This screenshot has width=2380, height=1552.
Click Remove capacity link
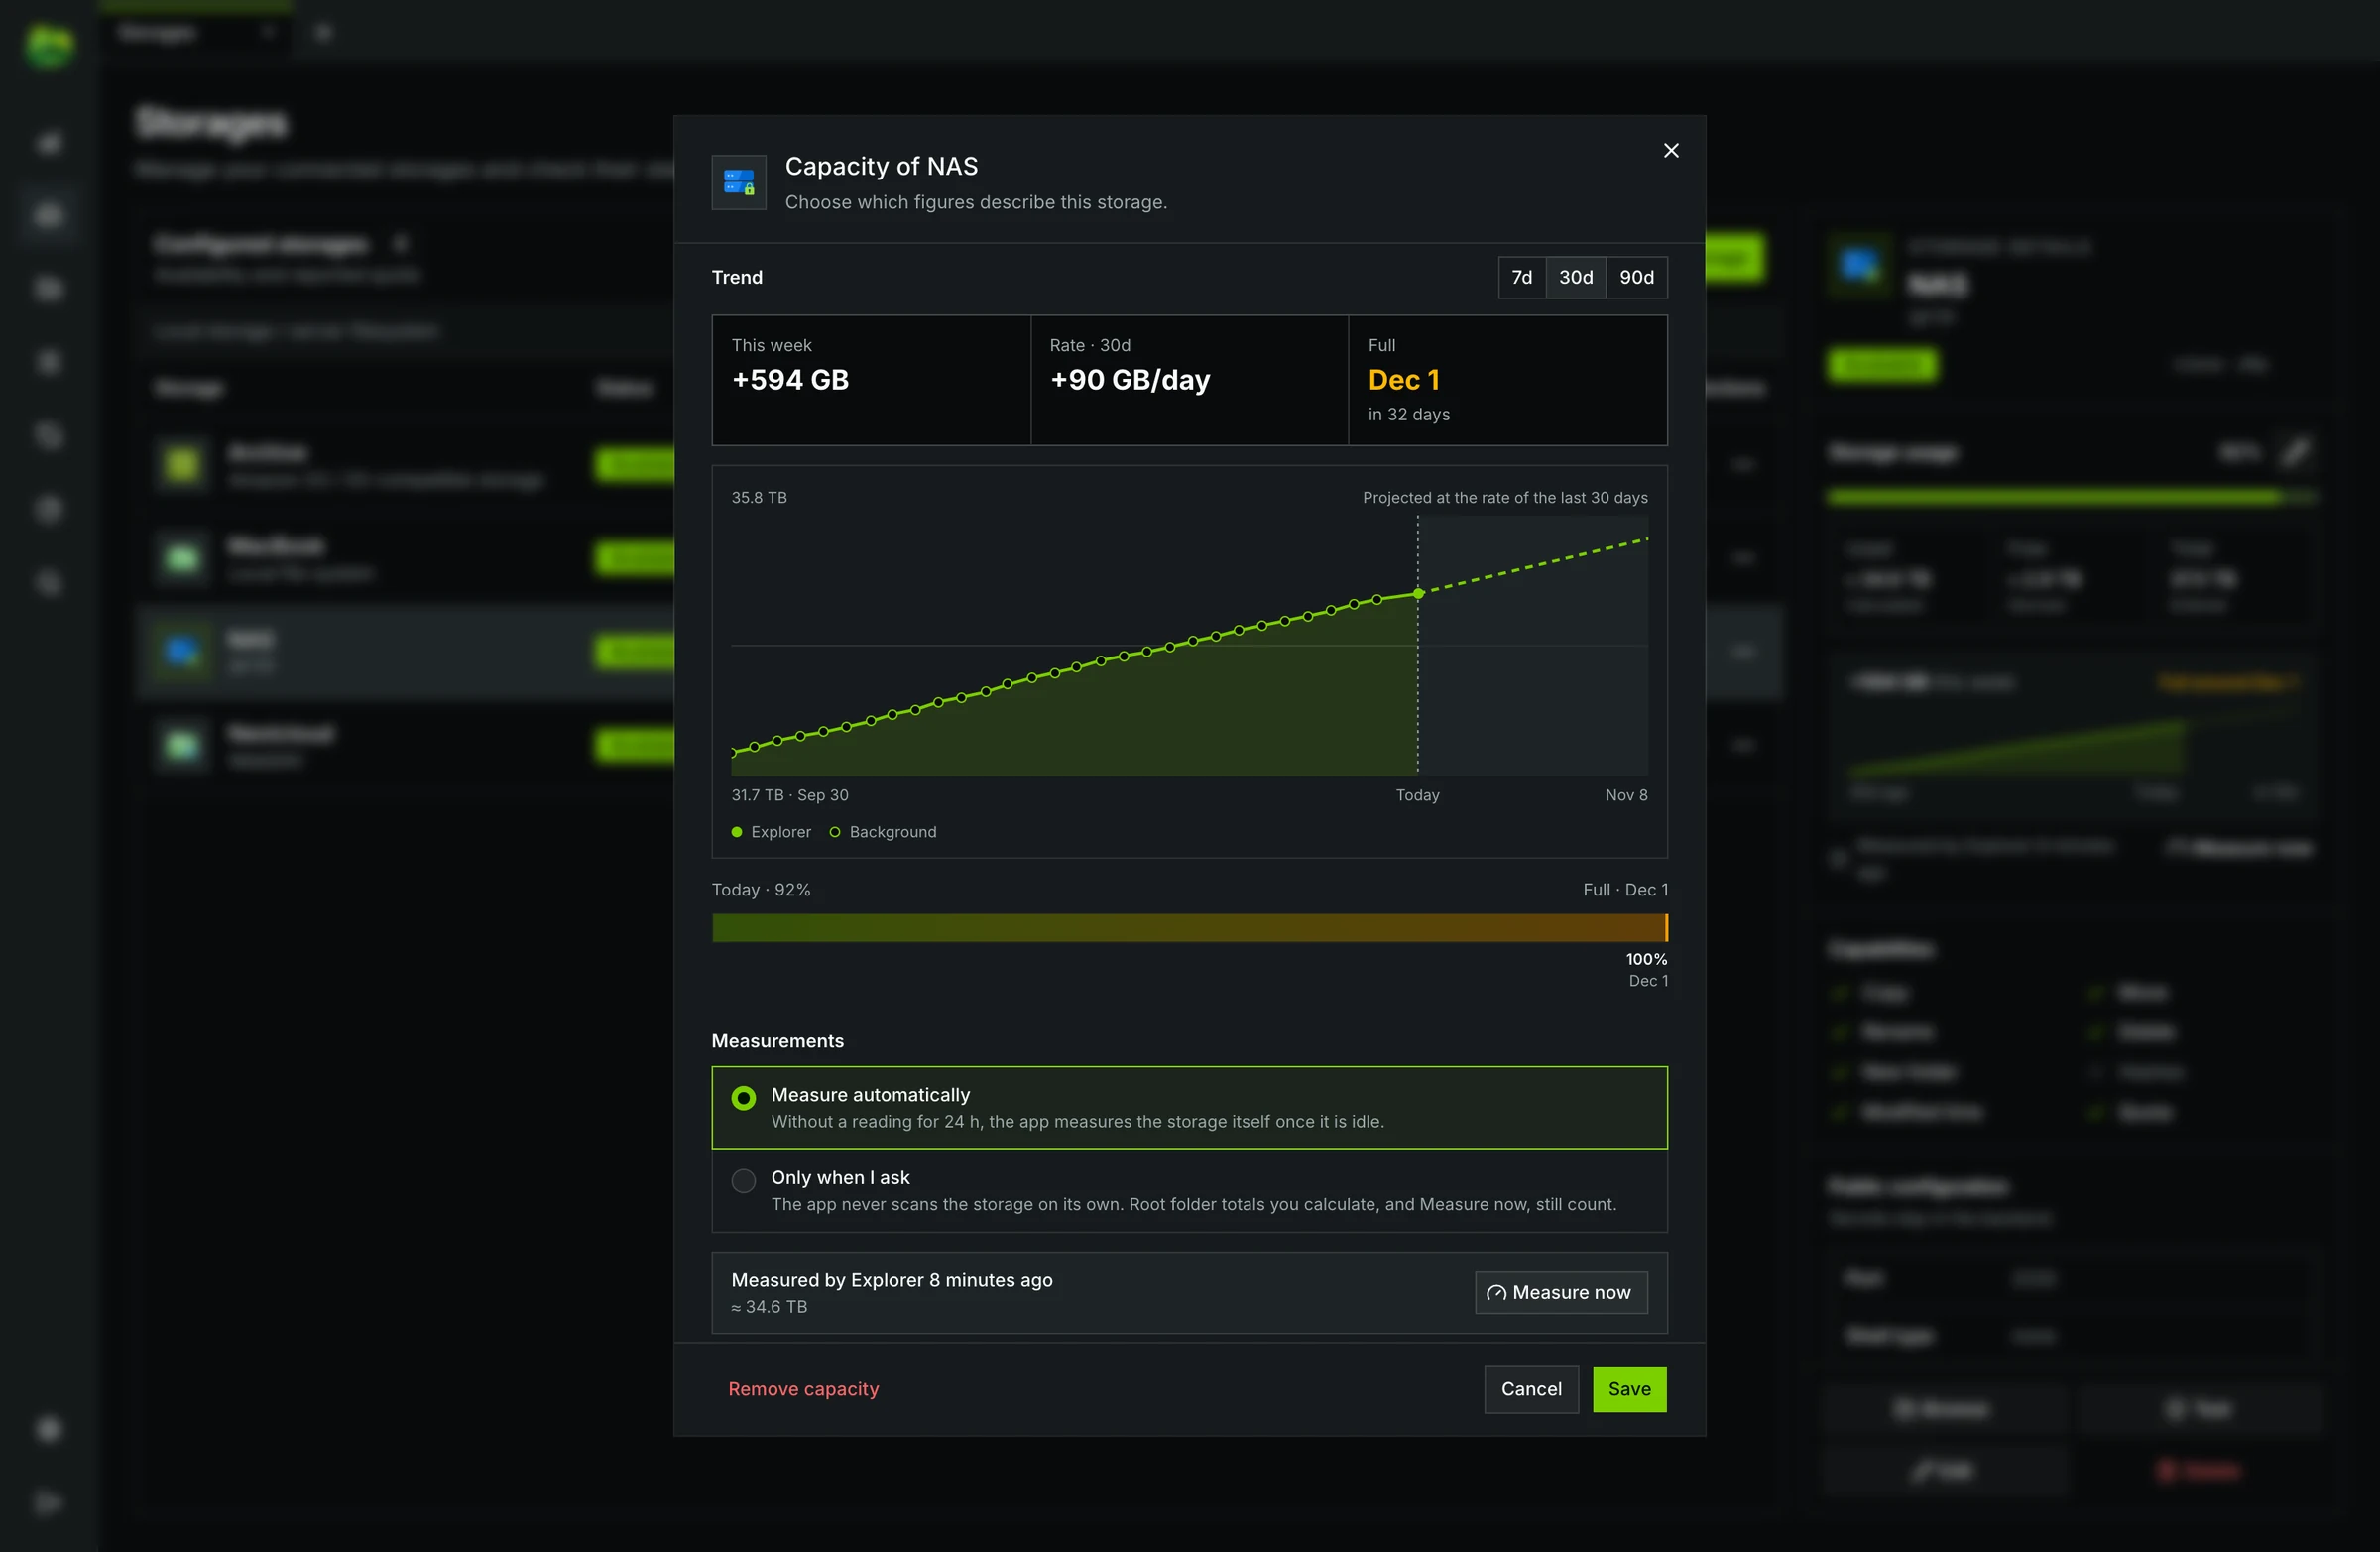pyautogui.click(x=803, y=1388)
